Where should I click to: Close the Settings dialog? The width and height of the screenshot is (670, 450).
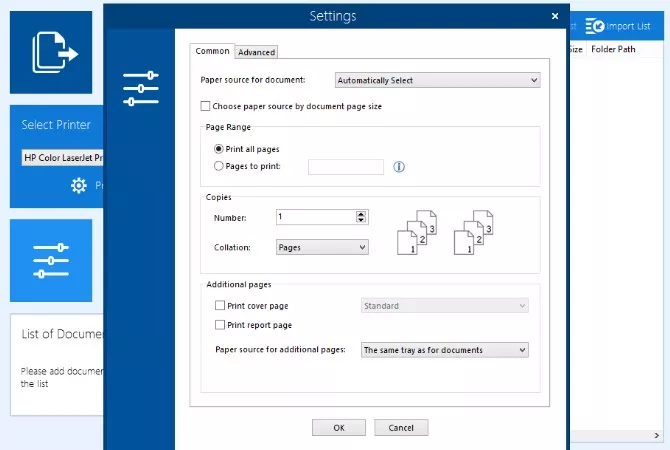click(x=555, y=16)
